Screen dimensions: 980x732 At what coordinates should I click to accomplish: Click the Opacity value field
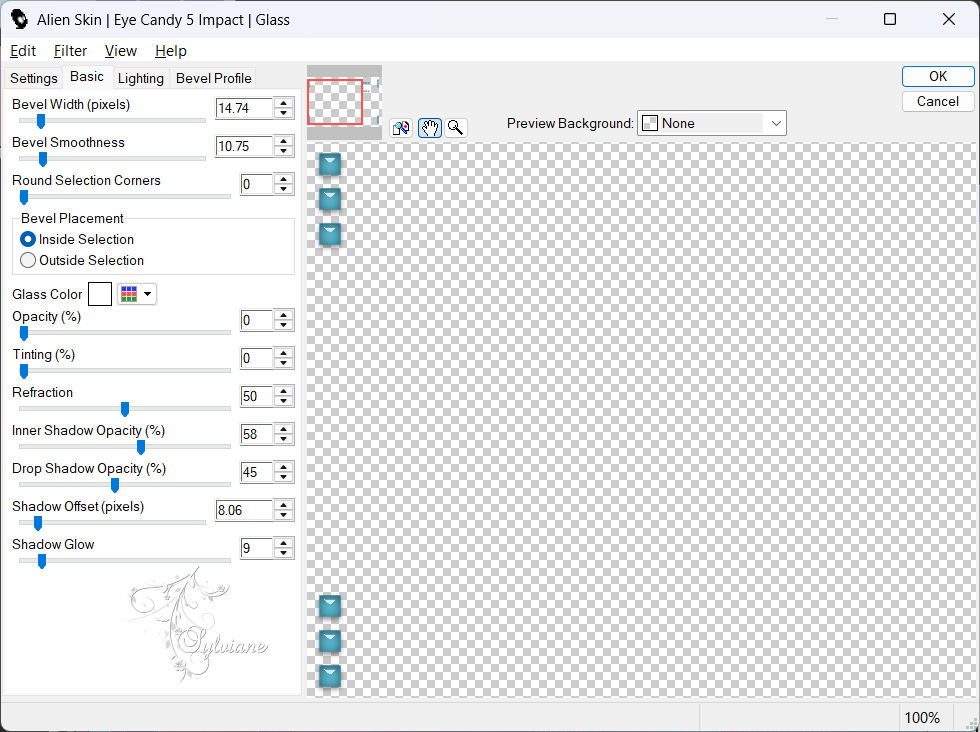[257, 321]
